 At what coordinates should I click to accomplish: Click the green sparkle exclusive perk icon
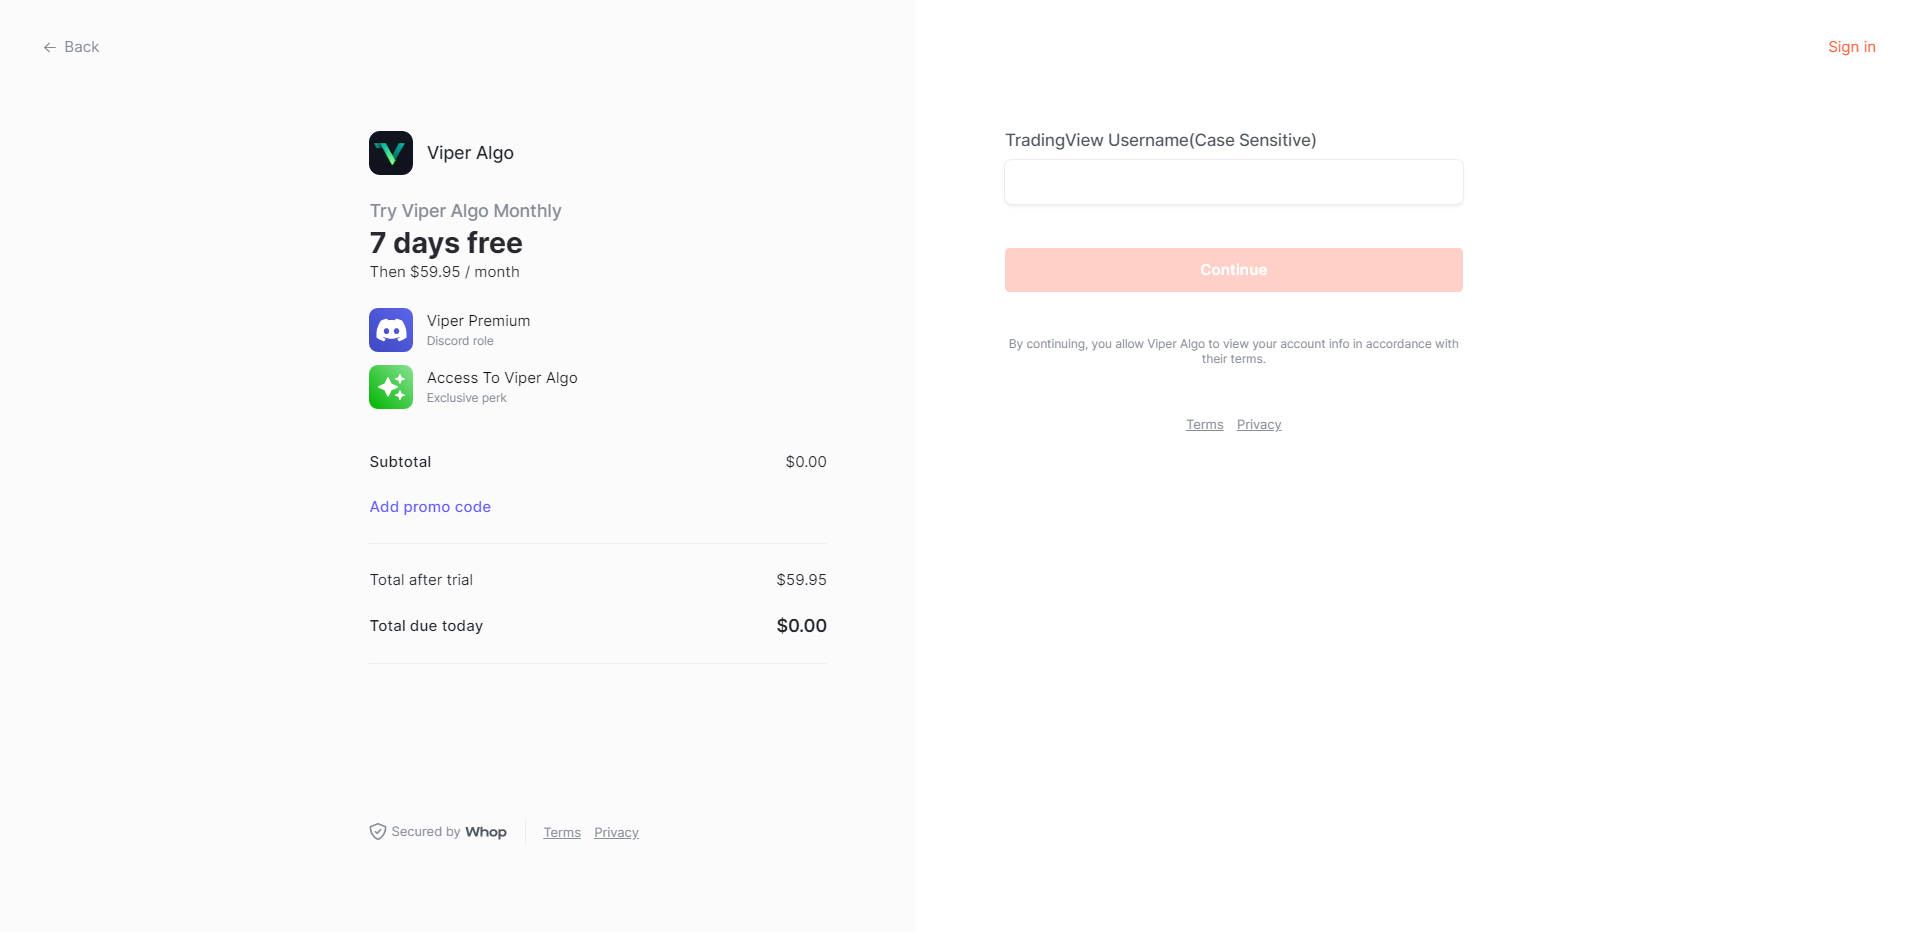coord(391,387)
